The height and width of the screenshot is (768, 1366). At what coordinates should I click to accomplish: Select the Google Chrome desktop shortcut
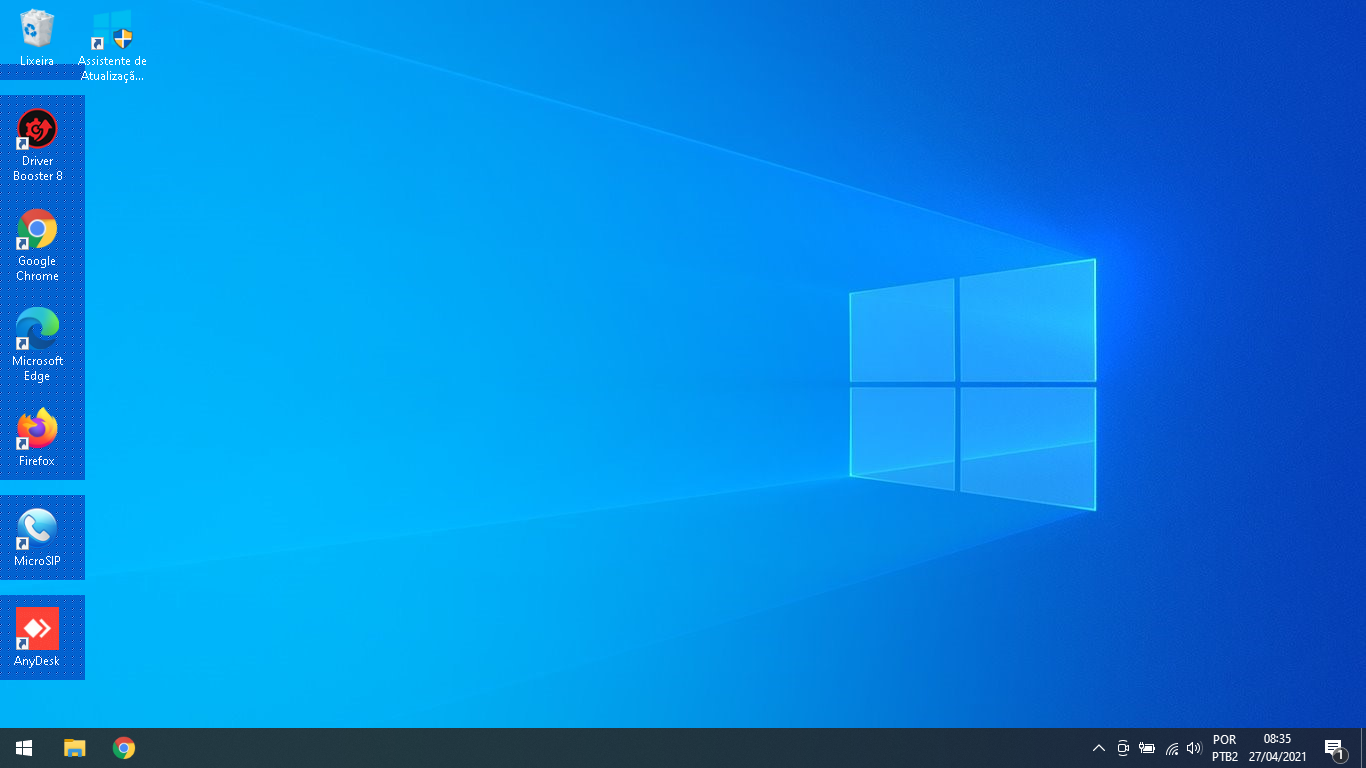(x=37, y=245)
